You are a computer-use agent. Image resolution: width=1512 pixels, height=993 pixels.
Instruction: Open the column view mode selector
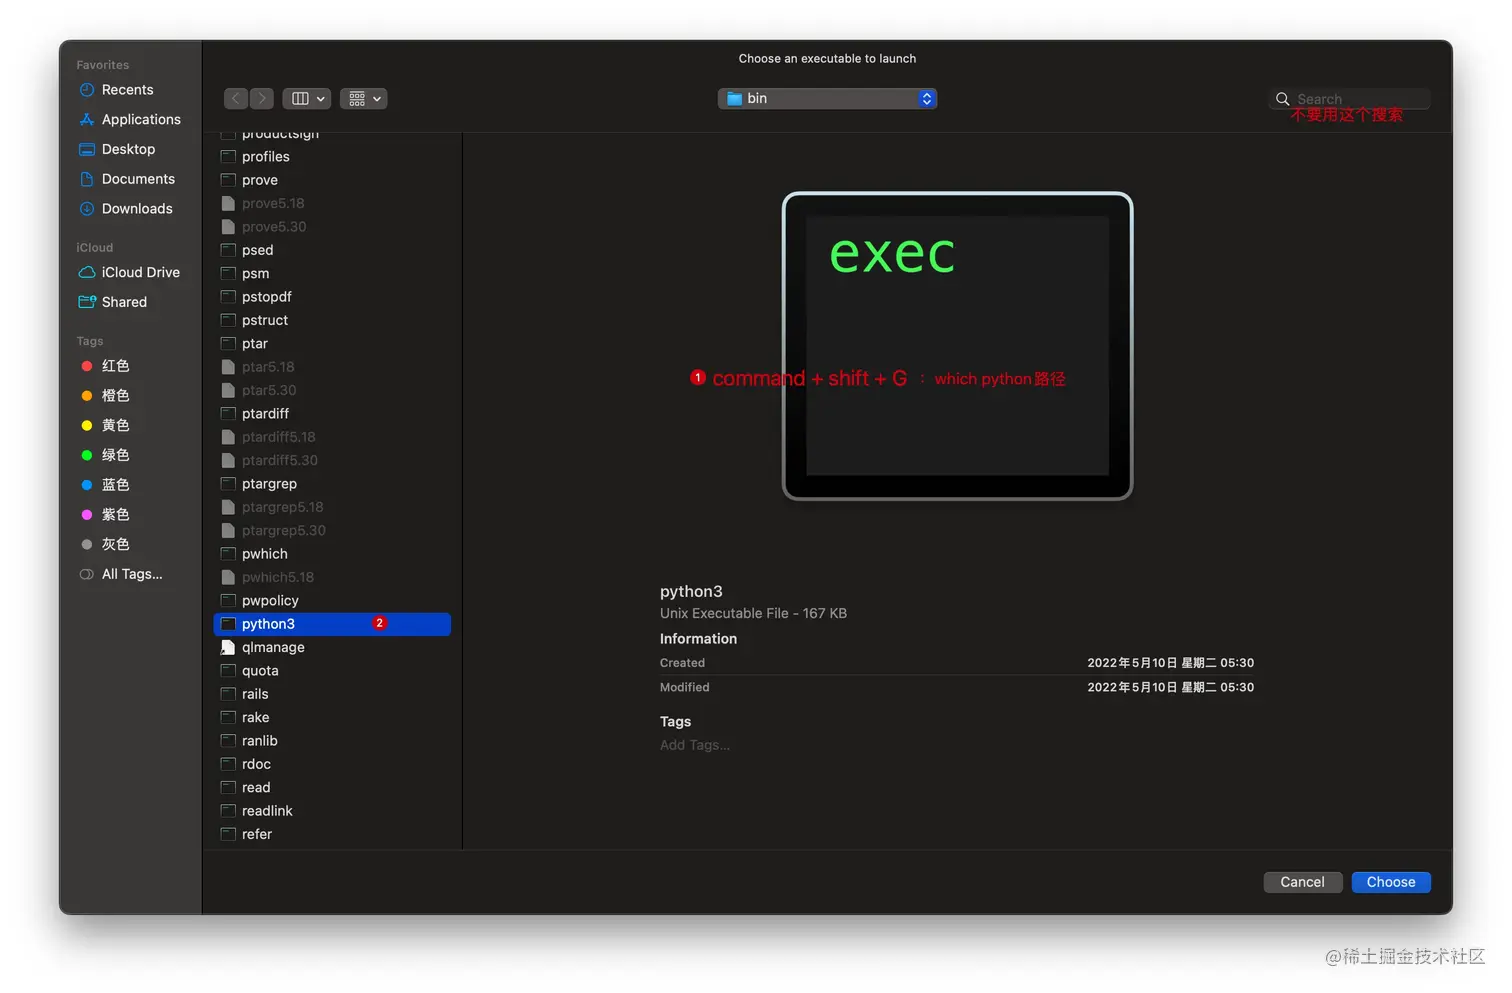click(306, 98)
